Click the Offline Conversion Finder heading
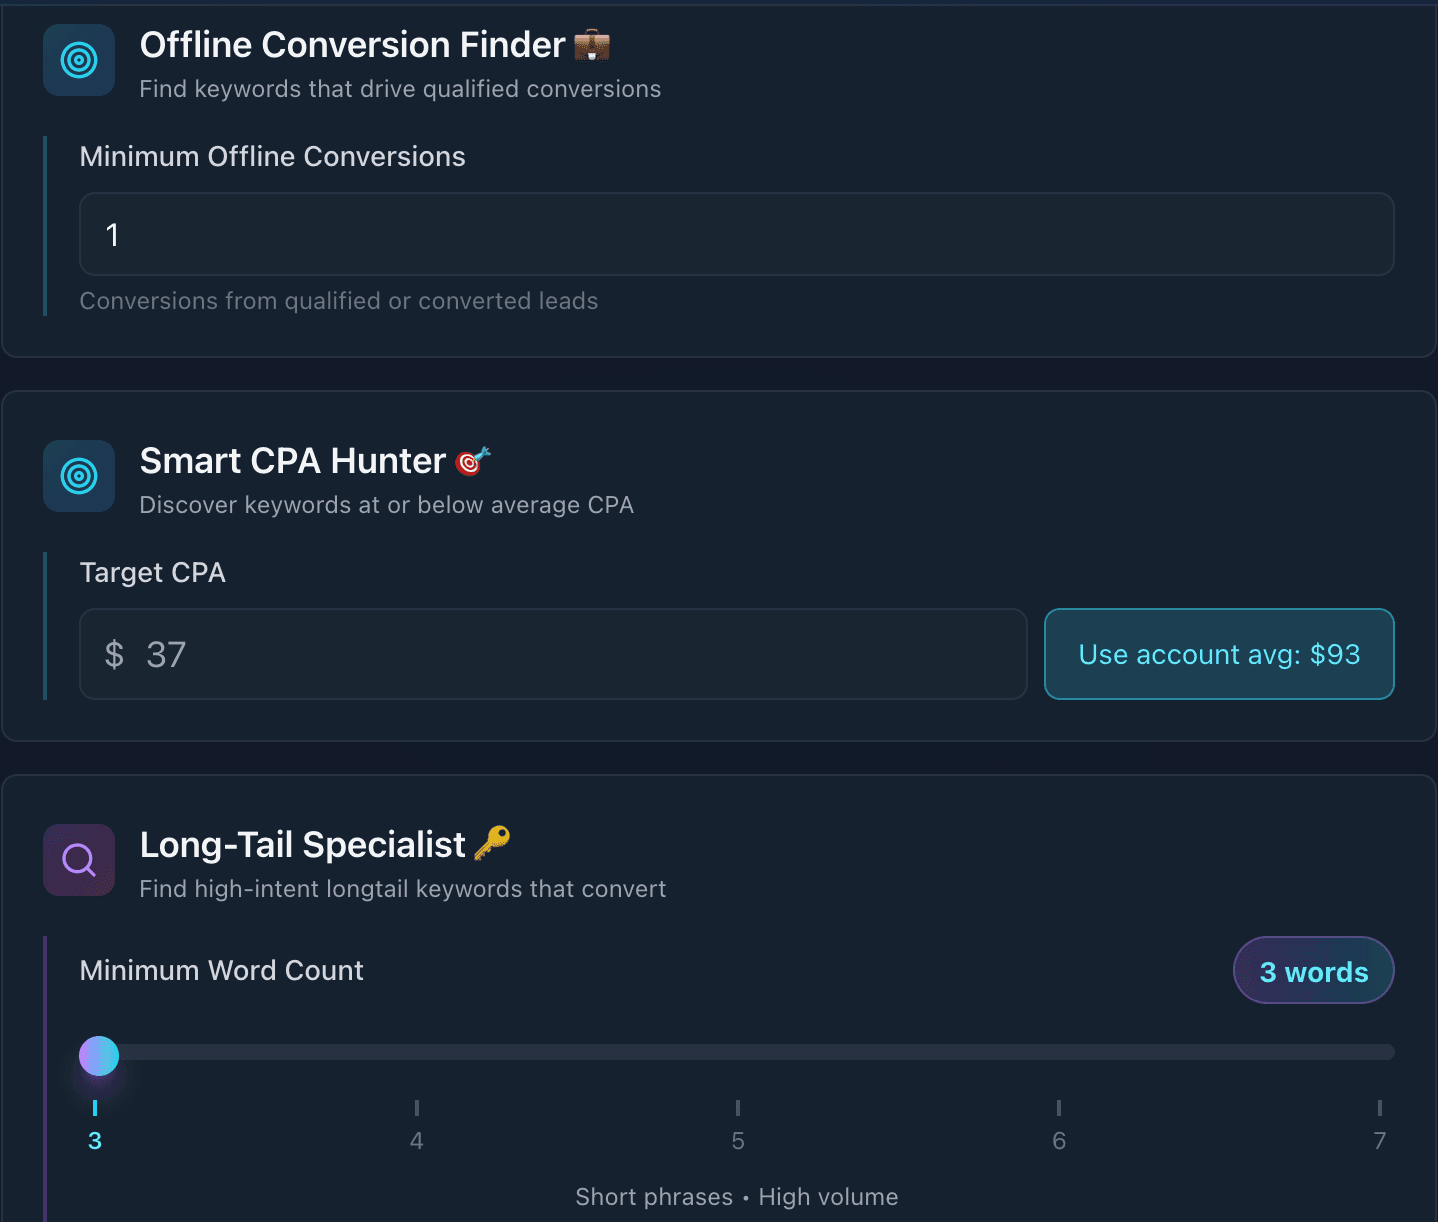 [x=352, y=45]
